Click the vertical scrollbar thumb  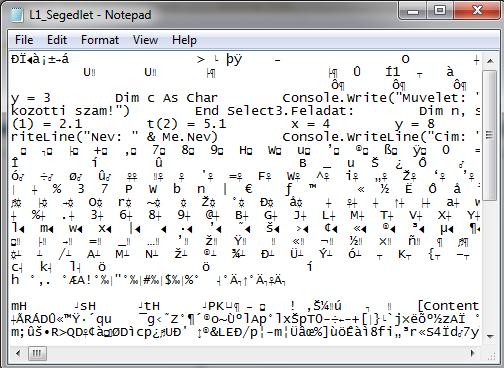pyautogui.click(x=490, y=134)
